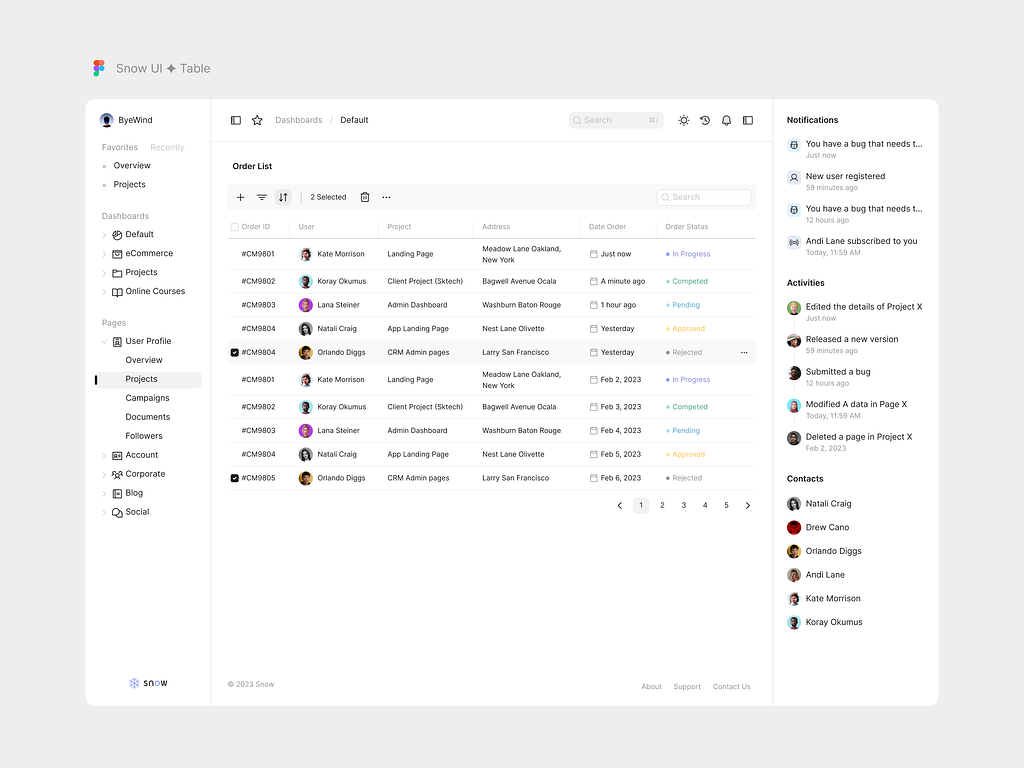Click Dashboards in the breadcrumb
Screen dimensions: 1024x768
[299, 120]
